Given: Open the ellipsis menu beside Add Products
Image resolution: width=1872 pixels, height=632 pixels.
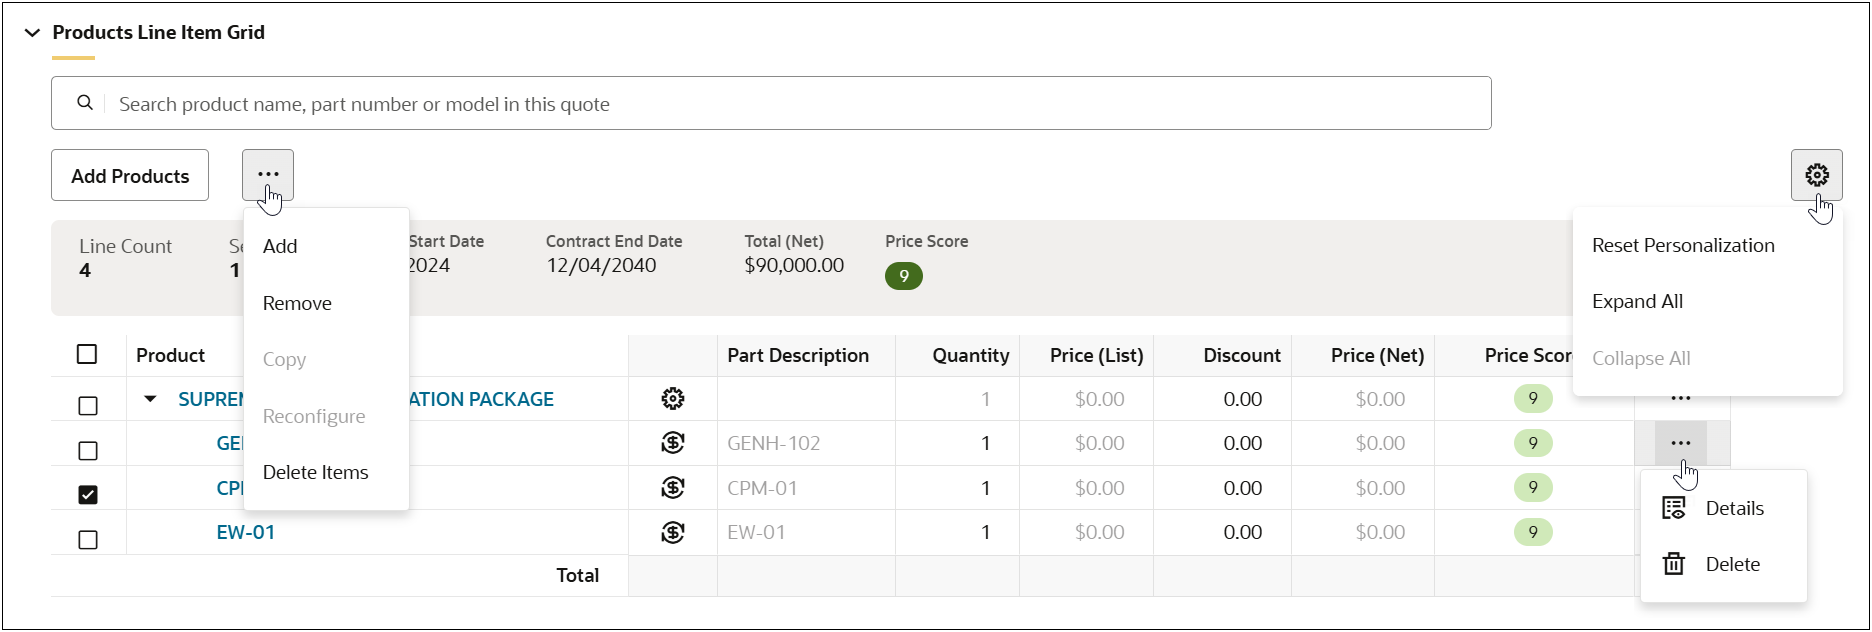Looking at the screenshot, I should click(268, 175).
